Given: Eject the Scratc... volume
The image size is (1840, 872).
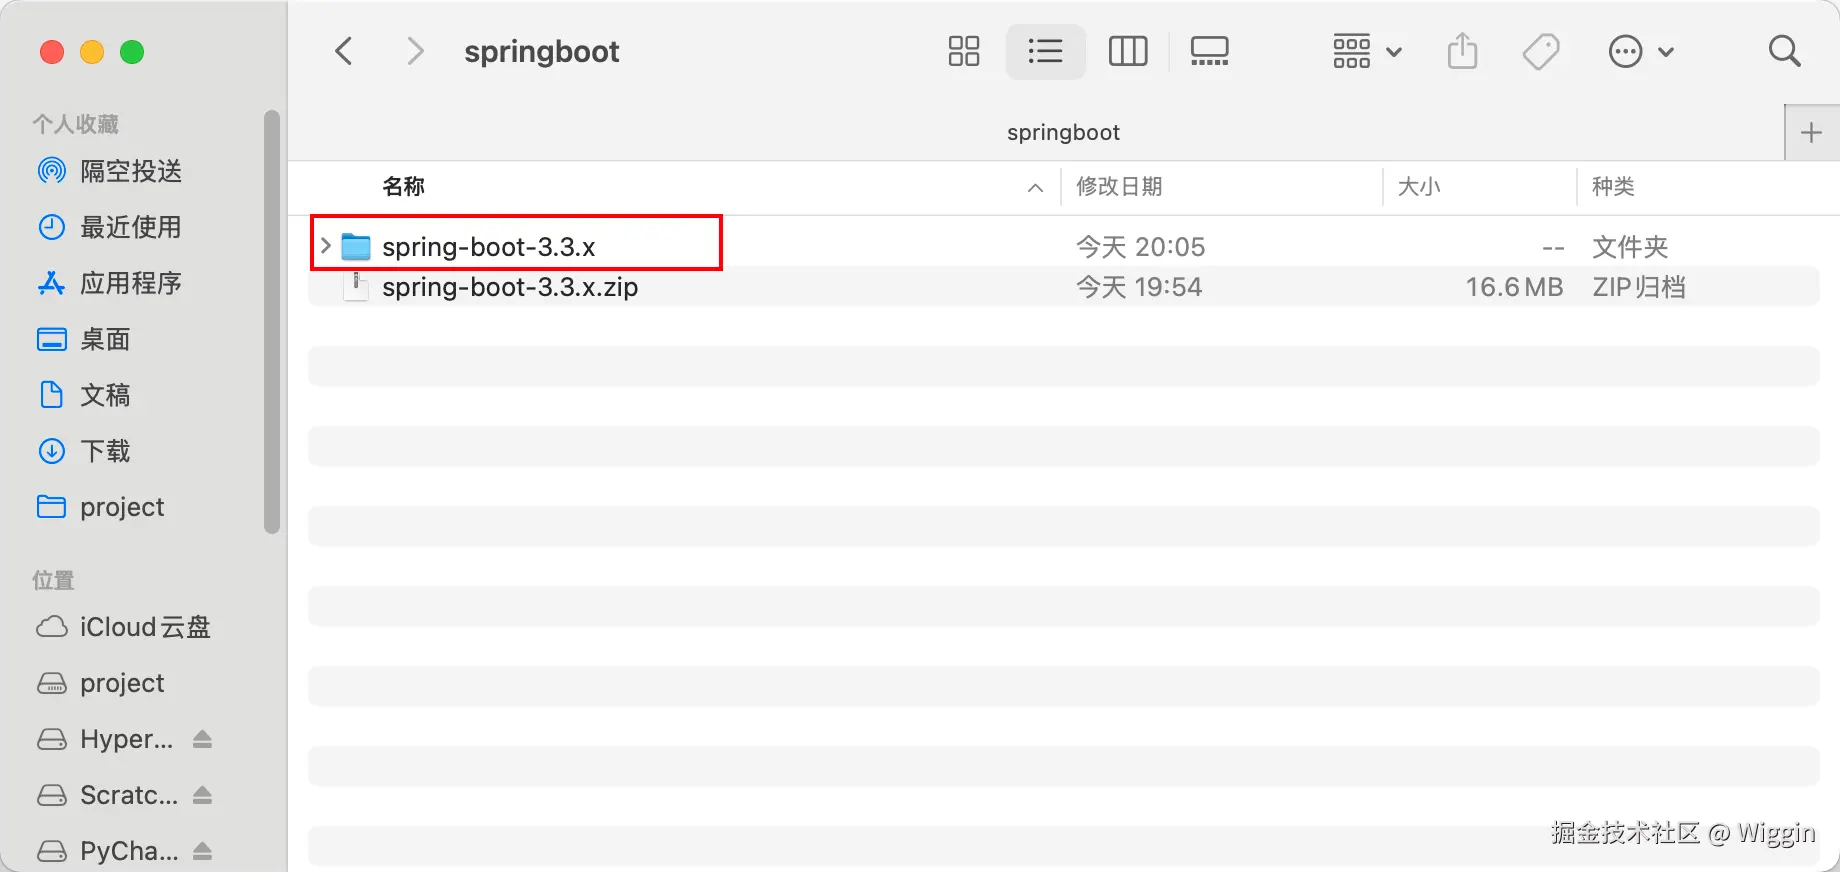Looking at the screenshot, I should pos(202,795).
